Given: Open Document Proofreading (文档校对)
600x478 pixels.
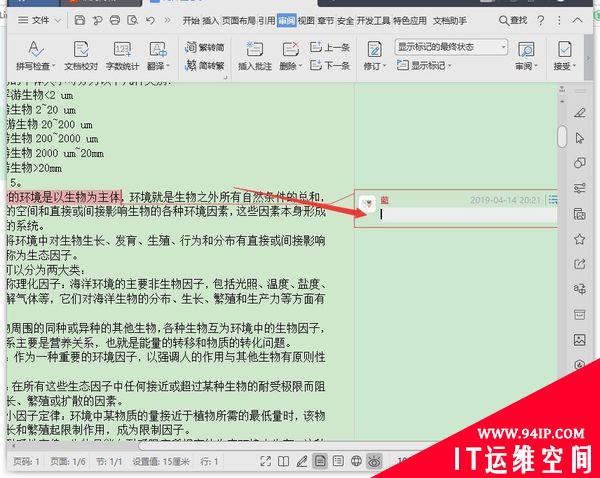Looking at the screenshot, I should coord(81,56).
